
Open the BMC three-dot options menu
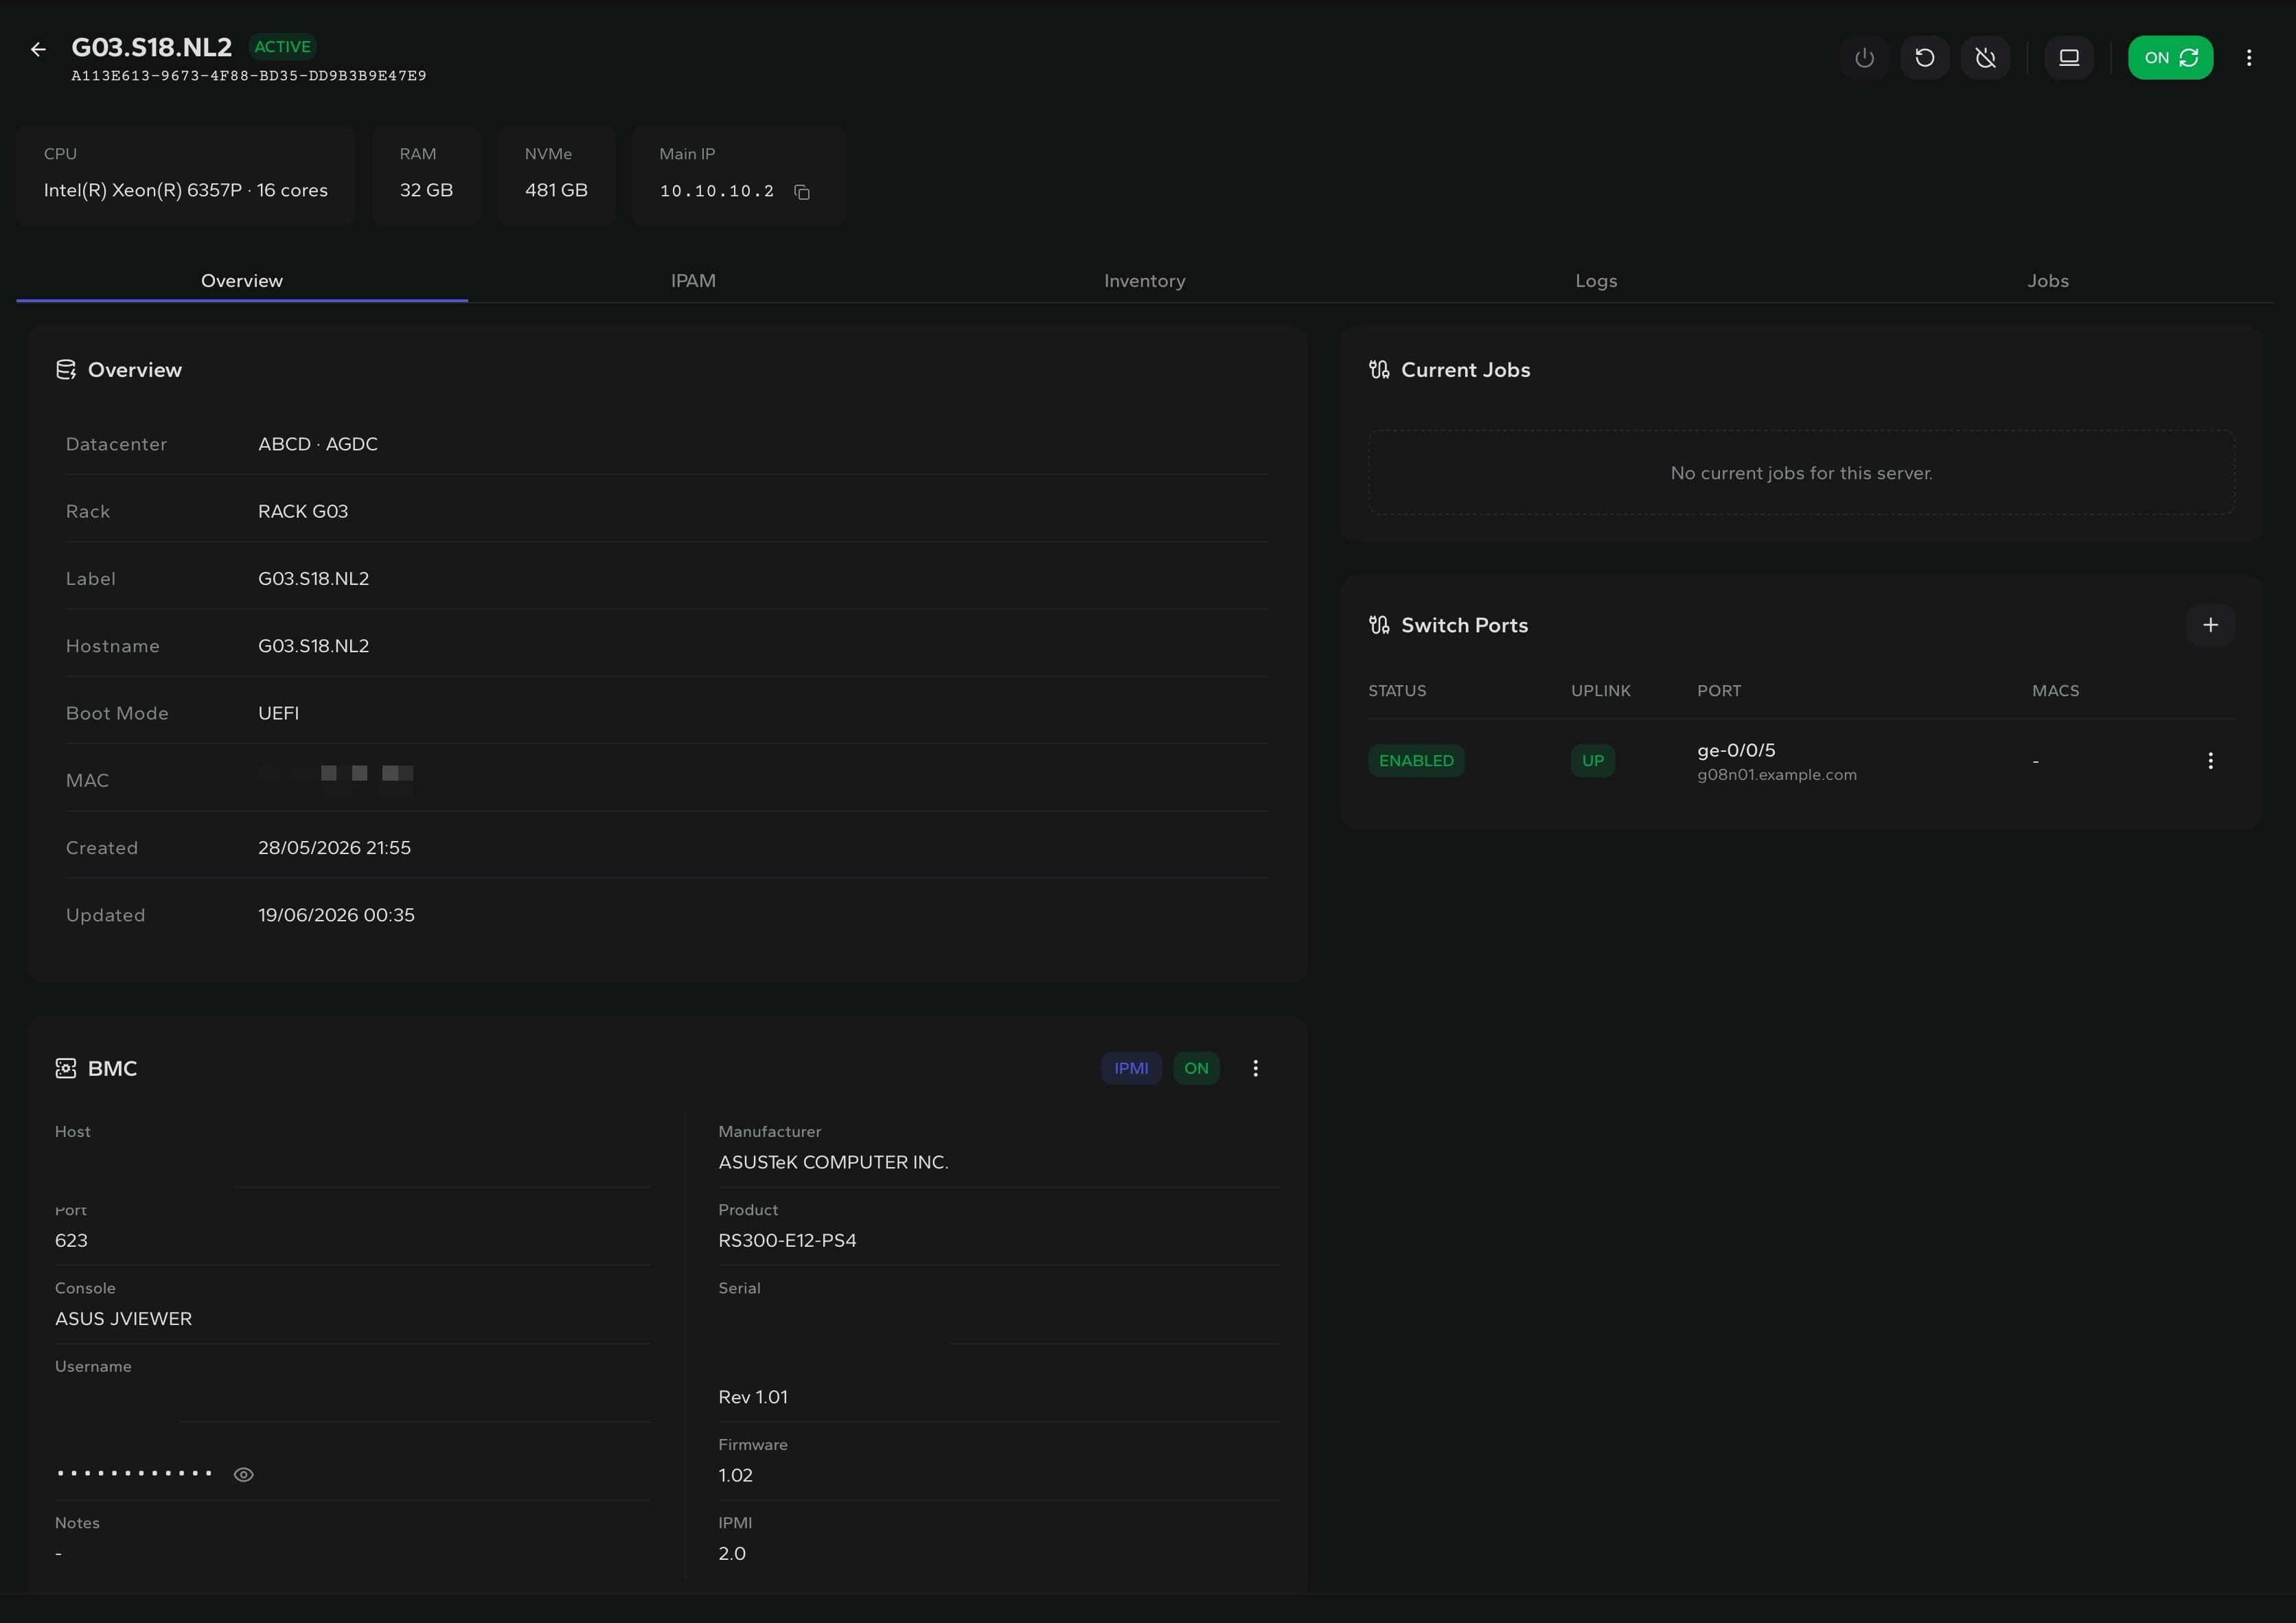tap(1255, 1068)
